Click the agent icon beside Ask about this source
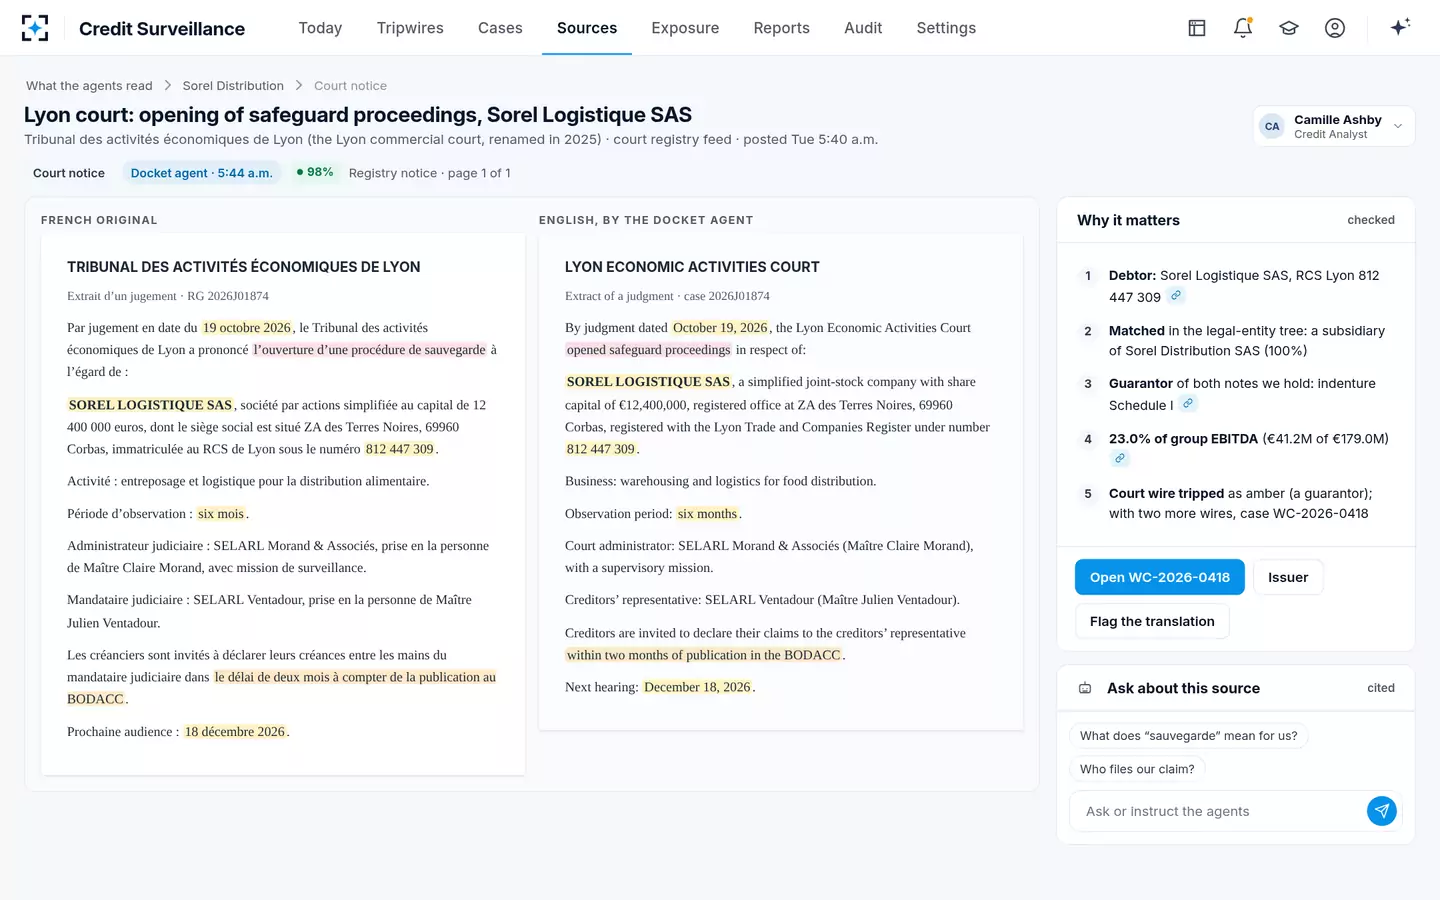Screen dimensions: 1440x900 click(x=1085, y=688)
